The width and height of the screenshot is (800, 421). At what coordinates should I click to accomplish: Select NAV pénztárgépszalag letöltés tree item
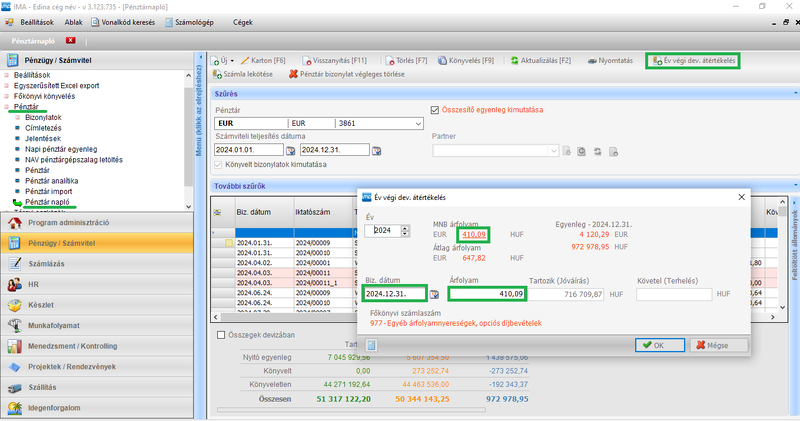click(73, 160)
